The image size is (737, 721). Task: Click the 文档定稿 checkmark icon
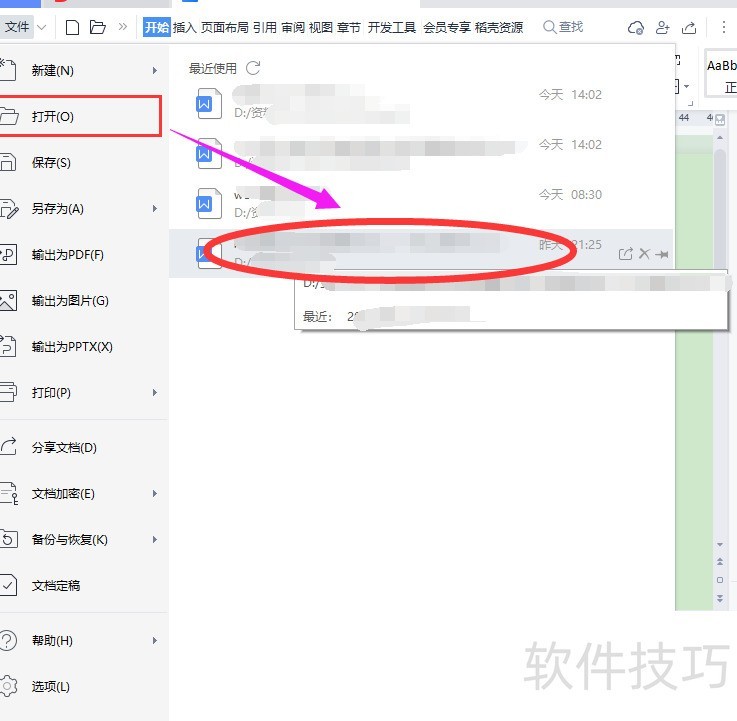tap(8, 586)
